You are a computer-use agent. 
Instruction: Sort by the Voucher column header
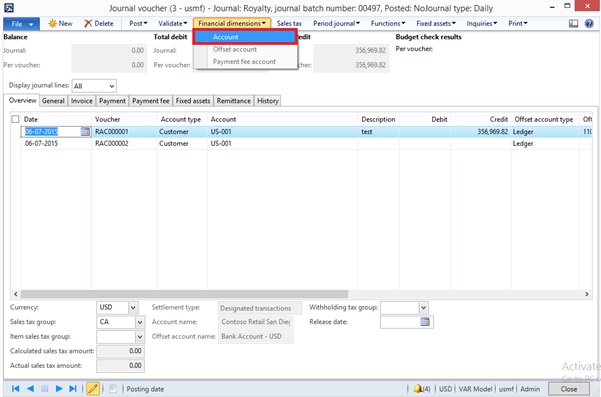[125, 119]
